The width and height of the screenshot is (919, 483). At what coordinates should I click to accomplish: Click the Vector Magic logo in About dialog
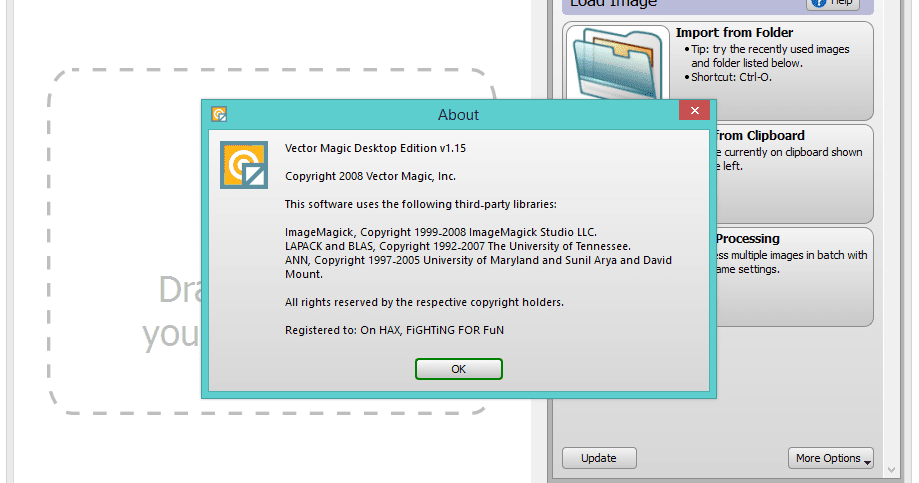(x=244, y=165)
